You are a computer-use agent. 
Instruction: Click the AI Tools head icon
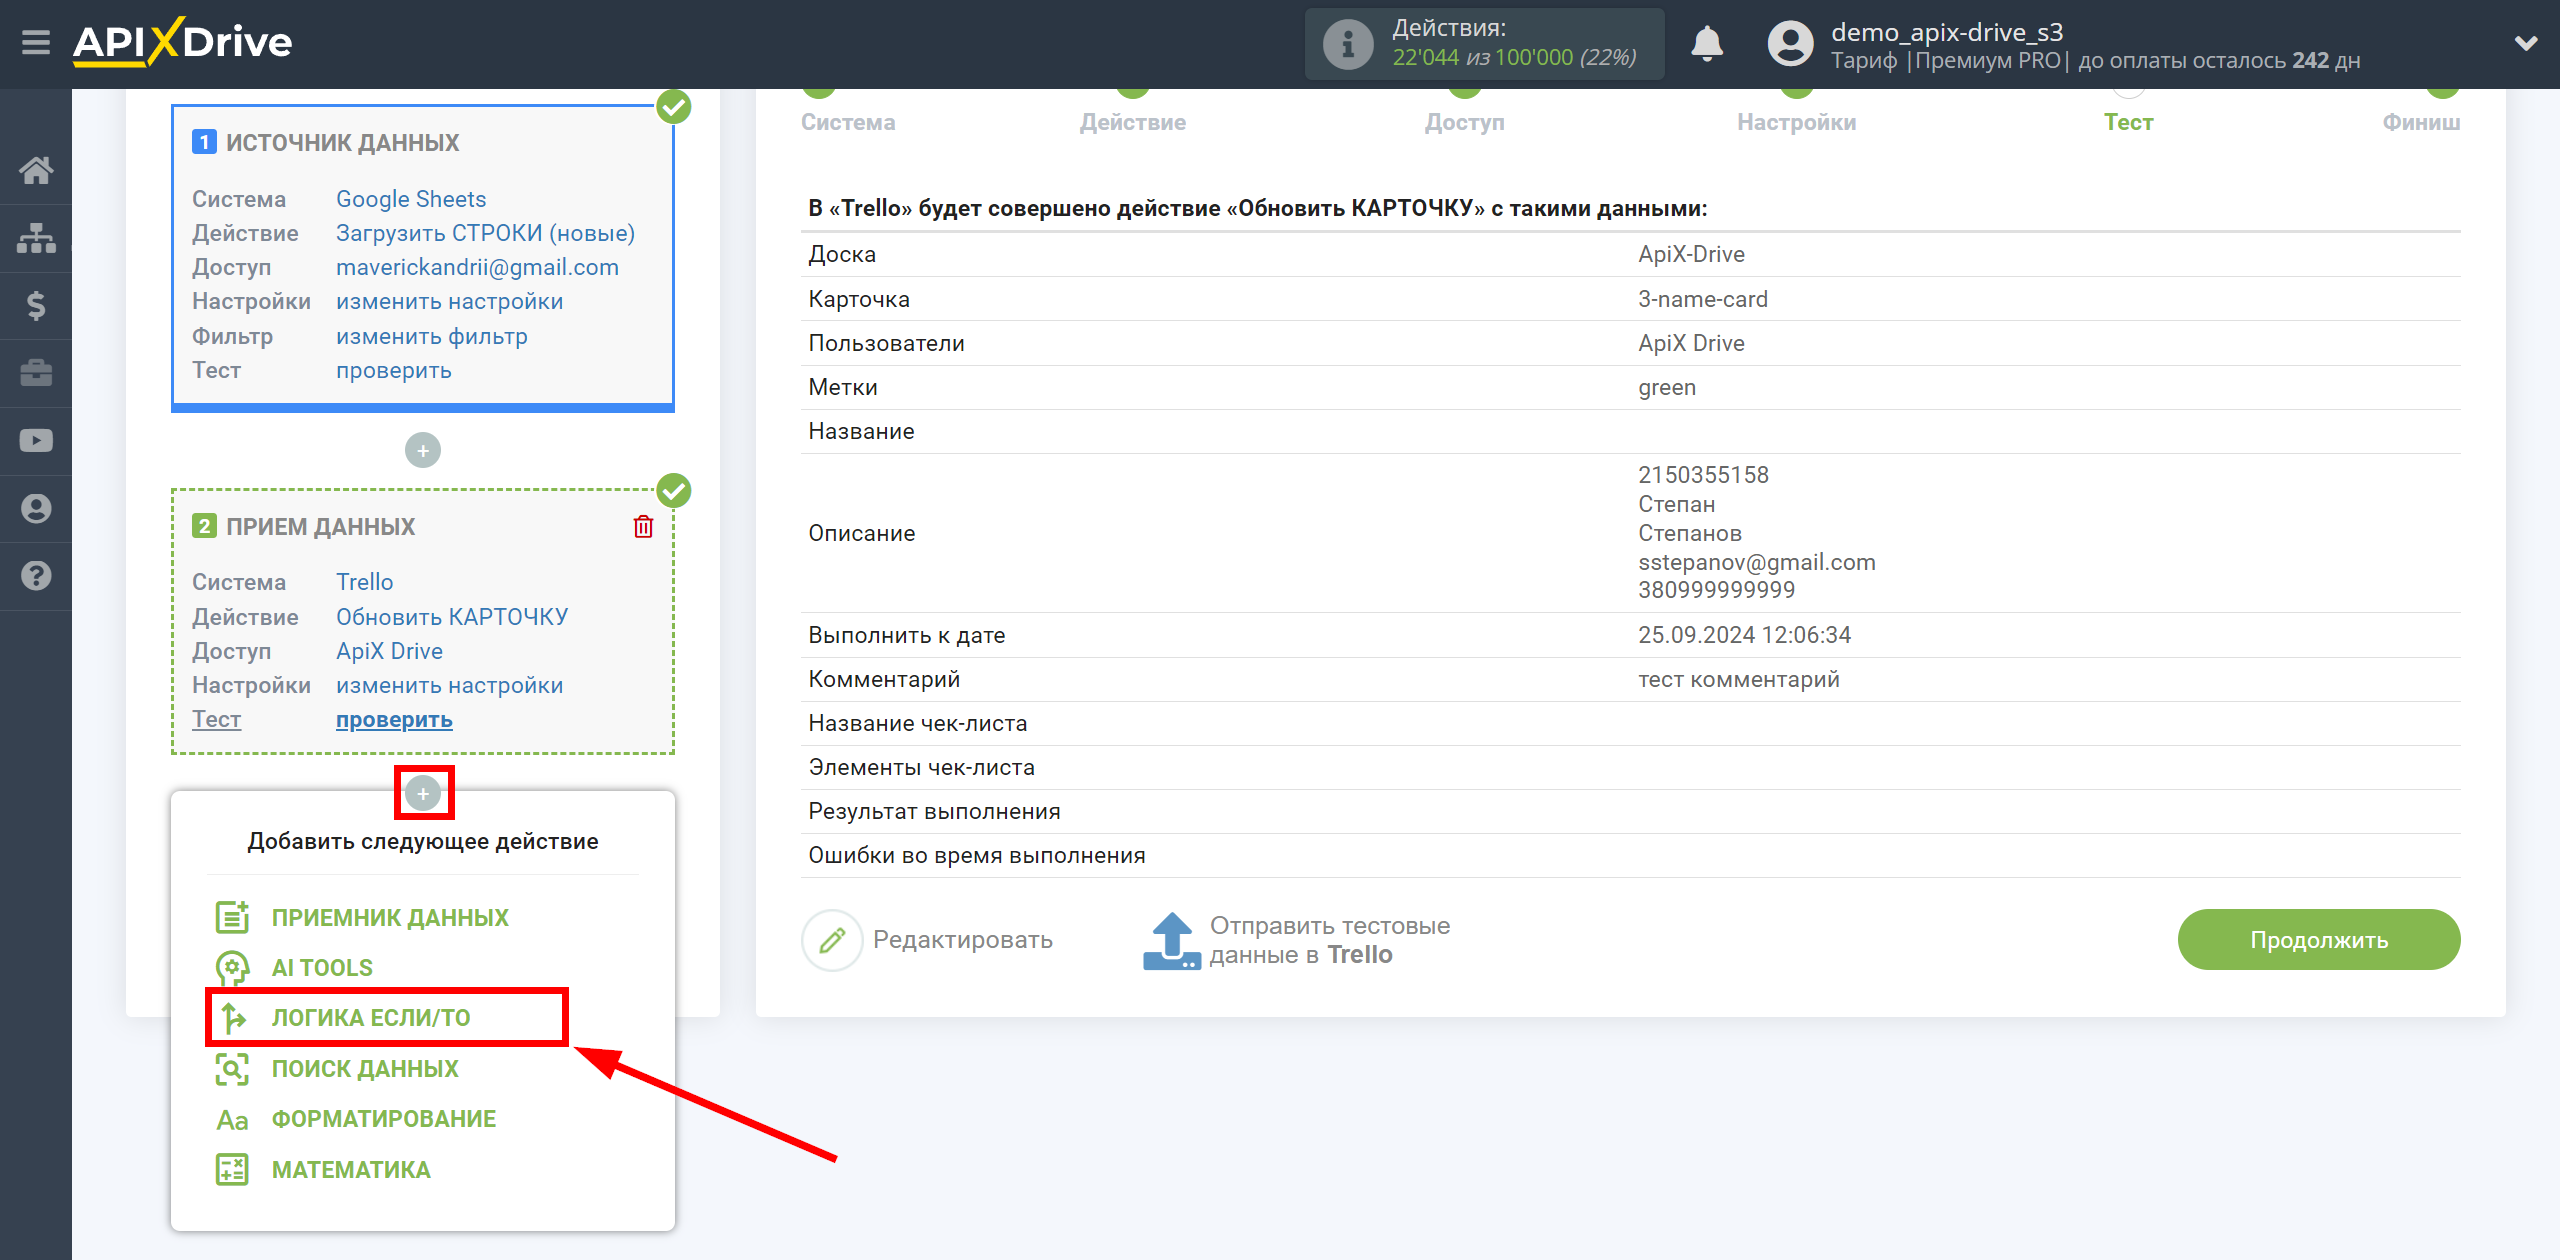point(232,967)
